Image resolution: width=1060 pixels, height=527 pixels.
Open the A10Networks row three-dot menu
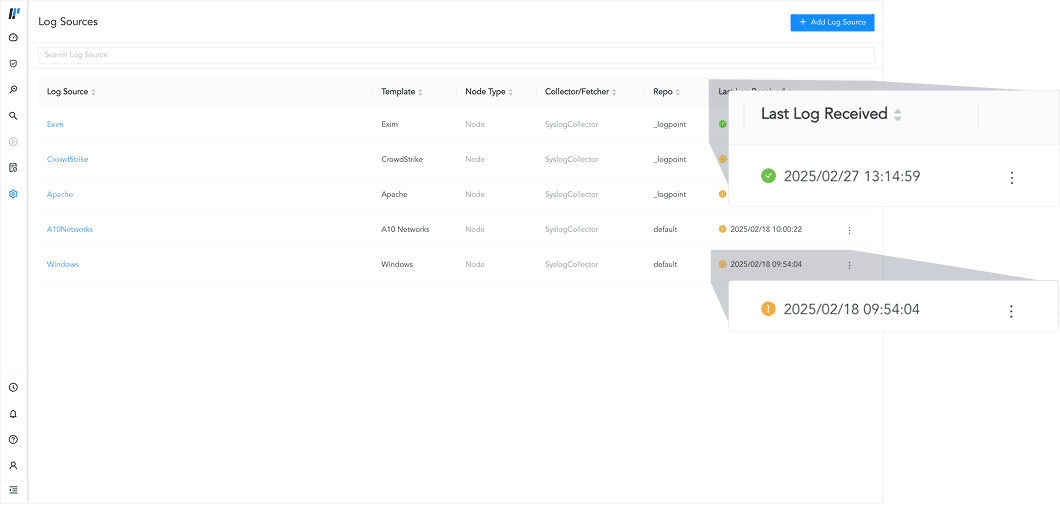tap(849, 230)
